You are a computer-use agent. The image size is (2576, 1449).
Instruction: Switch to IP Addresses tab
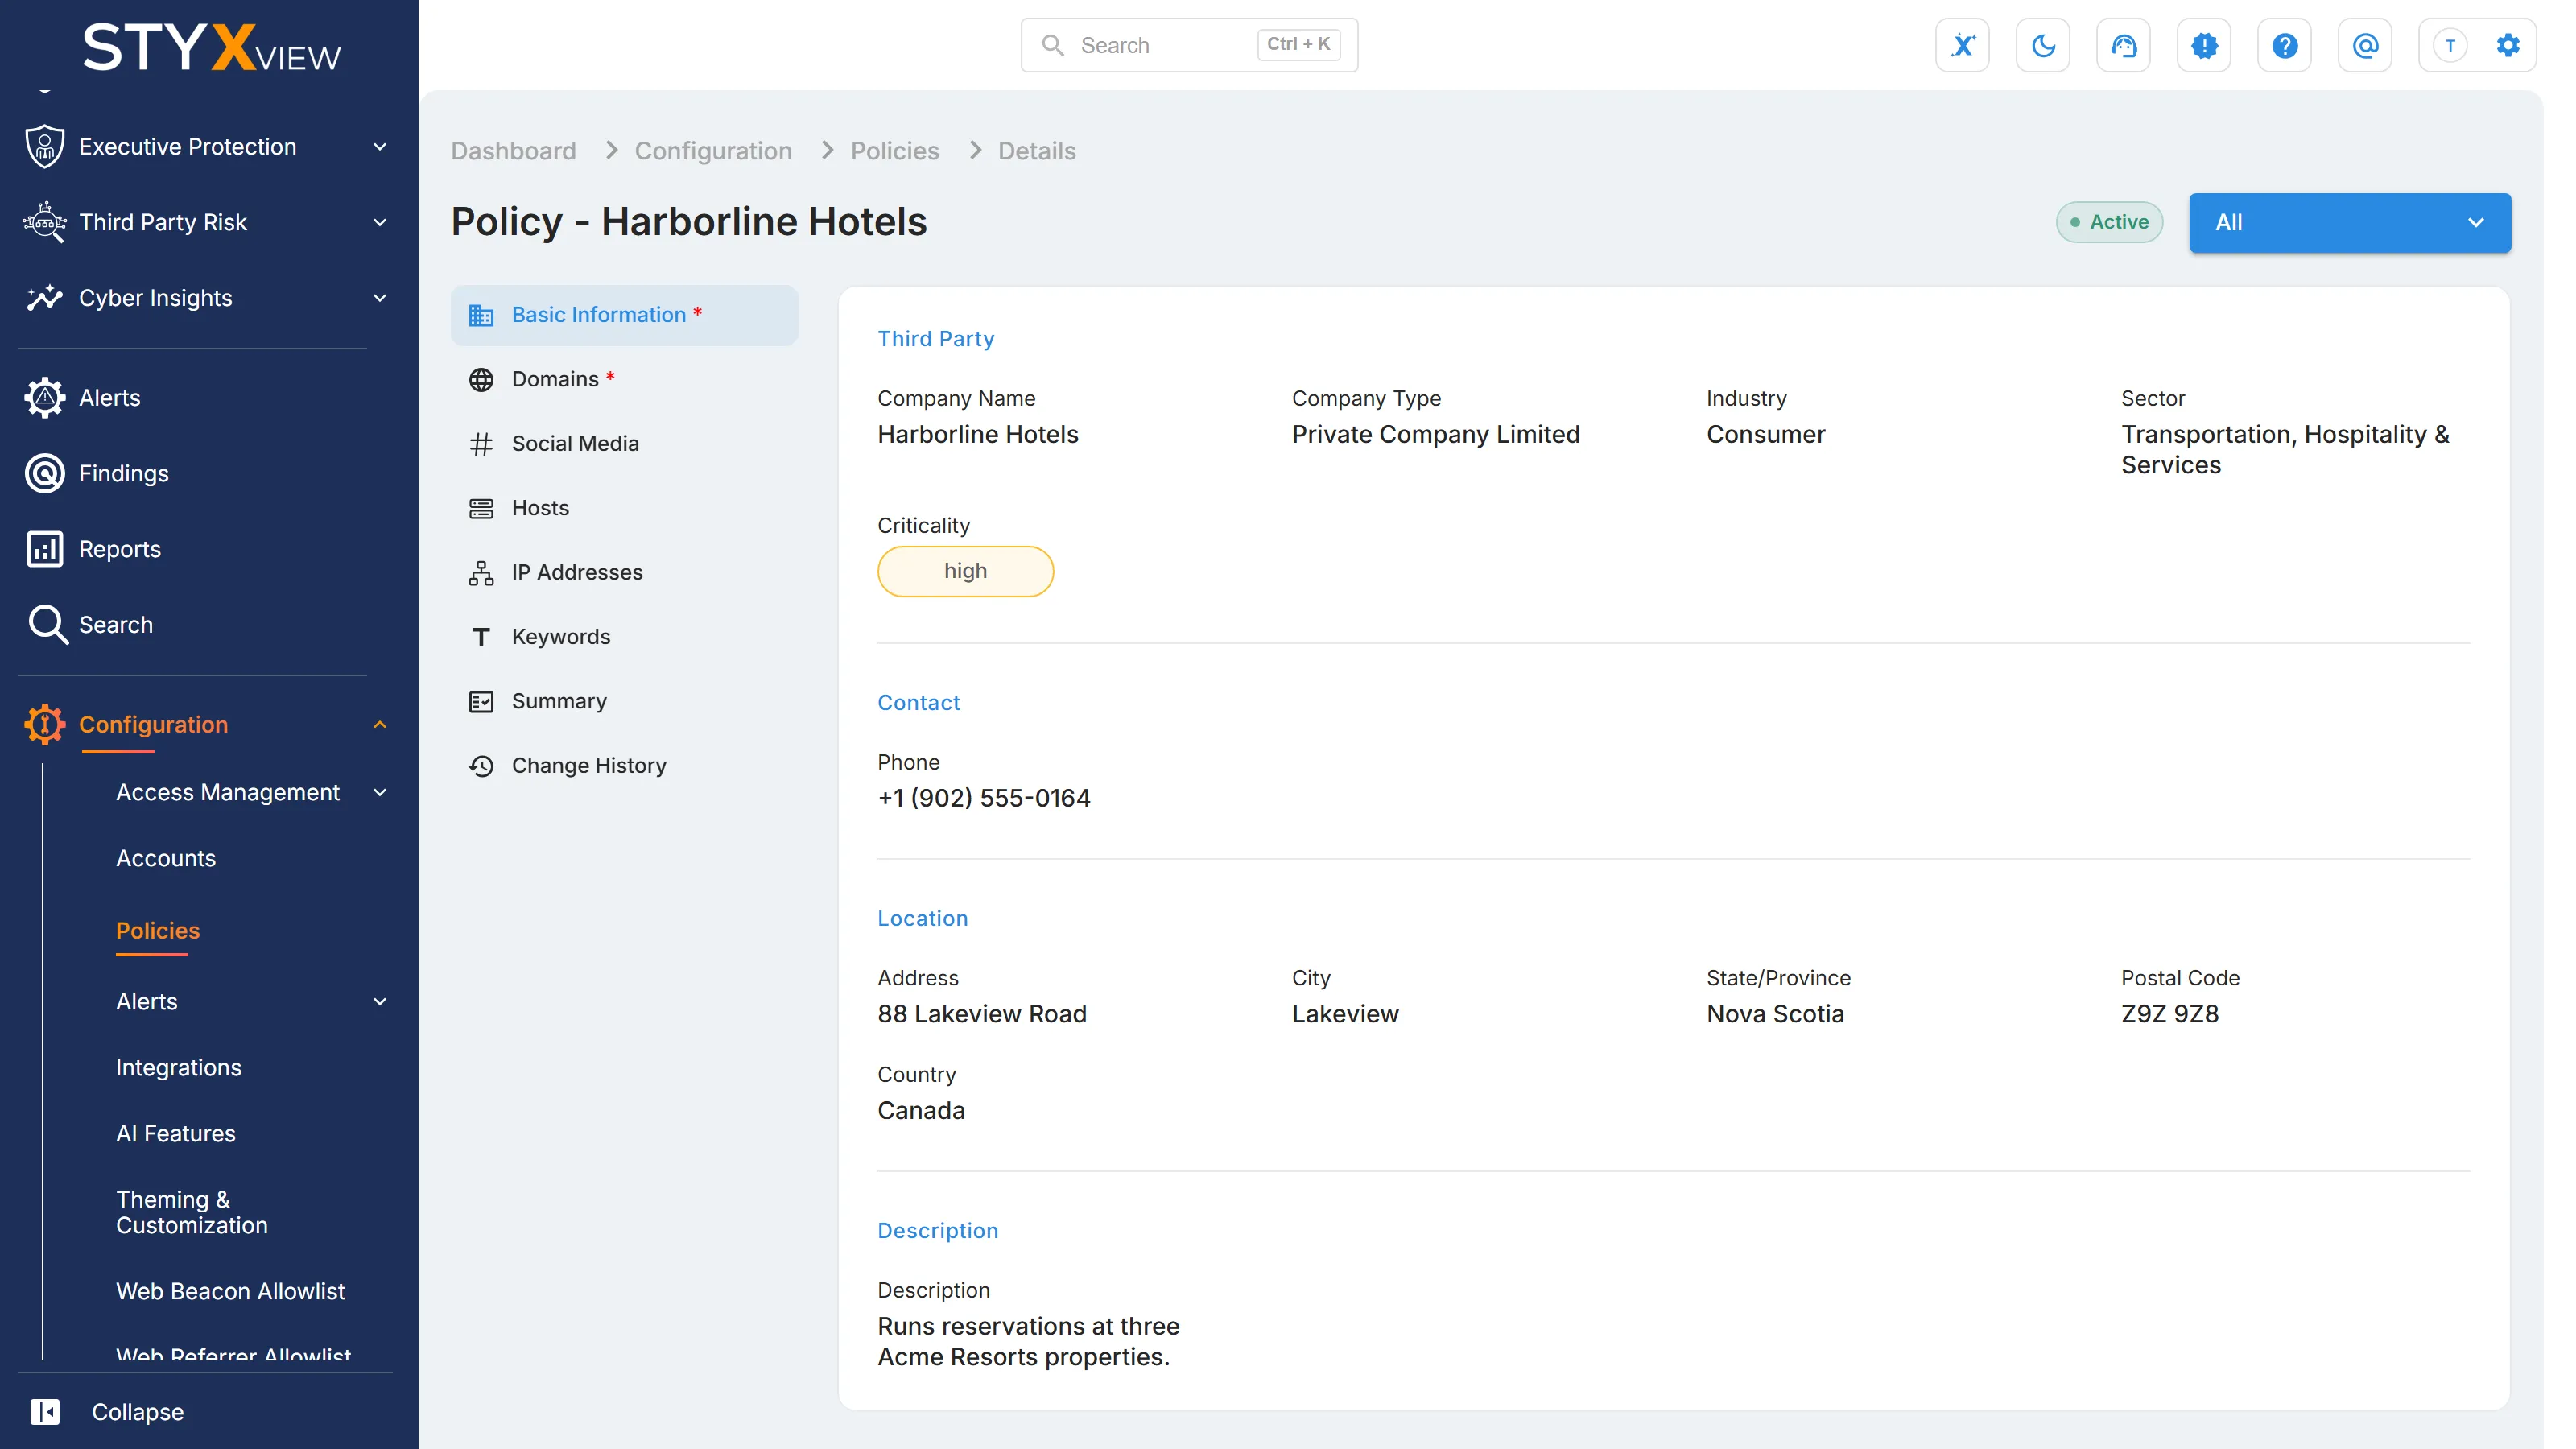pyautogui.click(x=624, y=573)
